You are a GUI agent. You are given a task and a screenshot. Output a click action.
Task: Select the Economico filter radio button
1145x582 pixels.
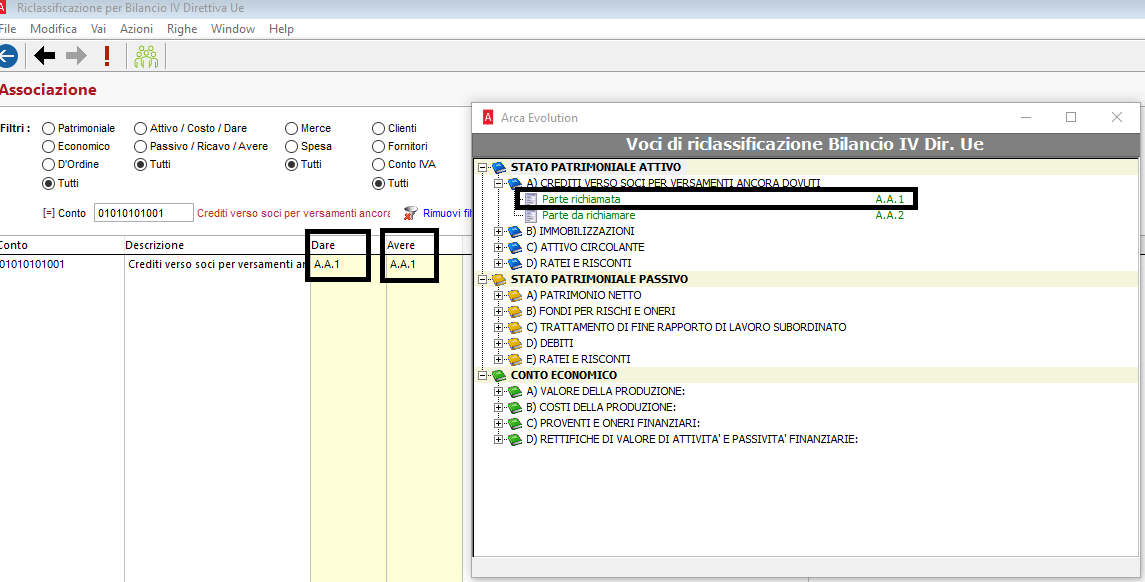(49, 147)
